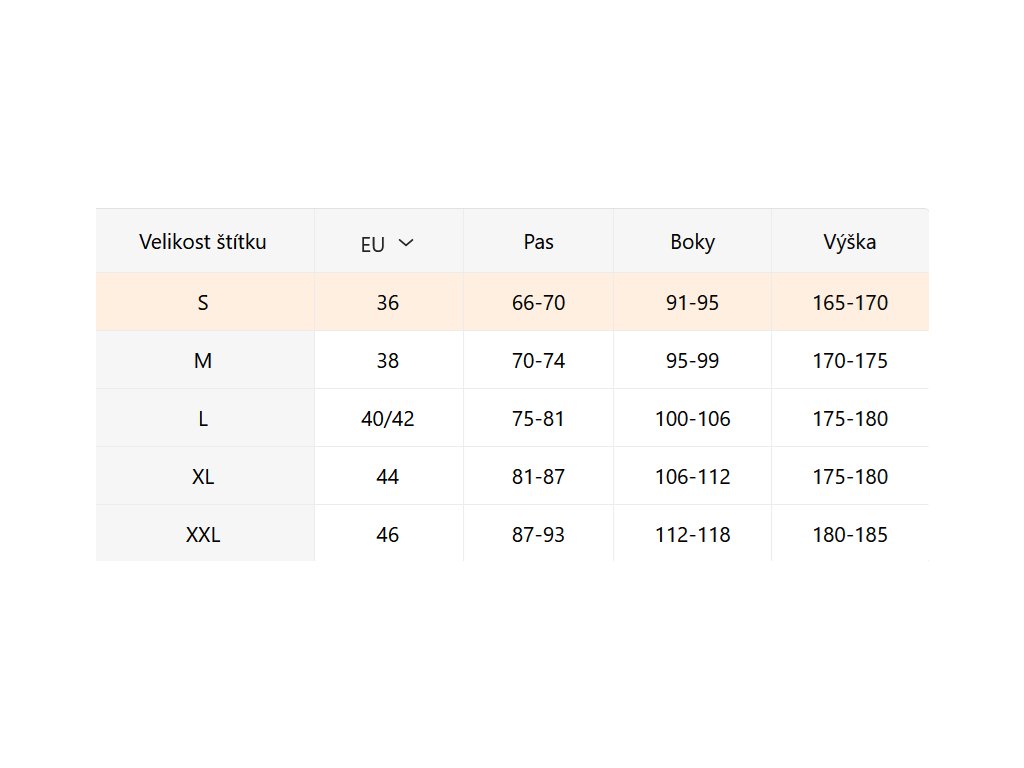Click the Výška column header
Screen dimensions: 1024x768
pos(850,242)
